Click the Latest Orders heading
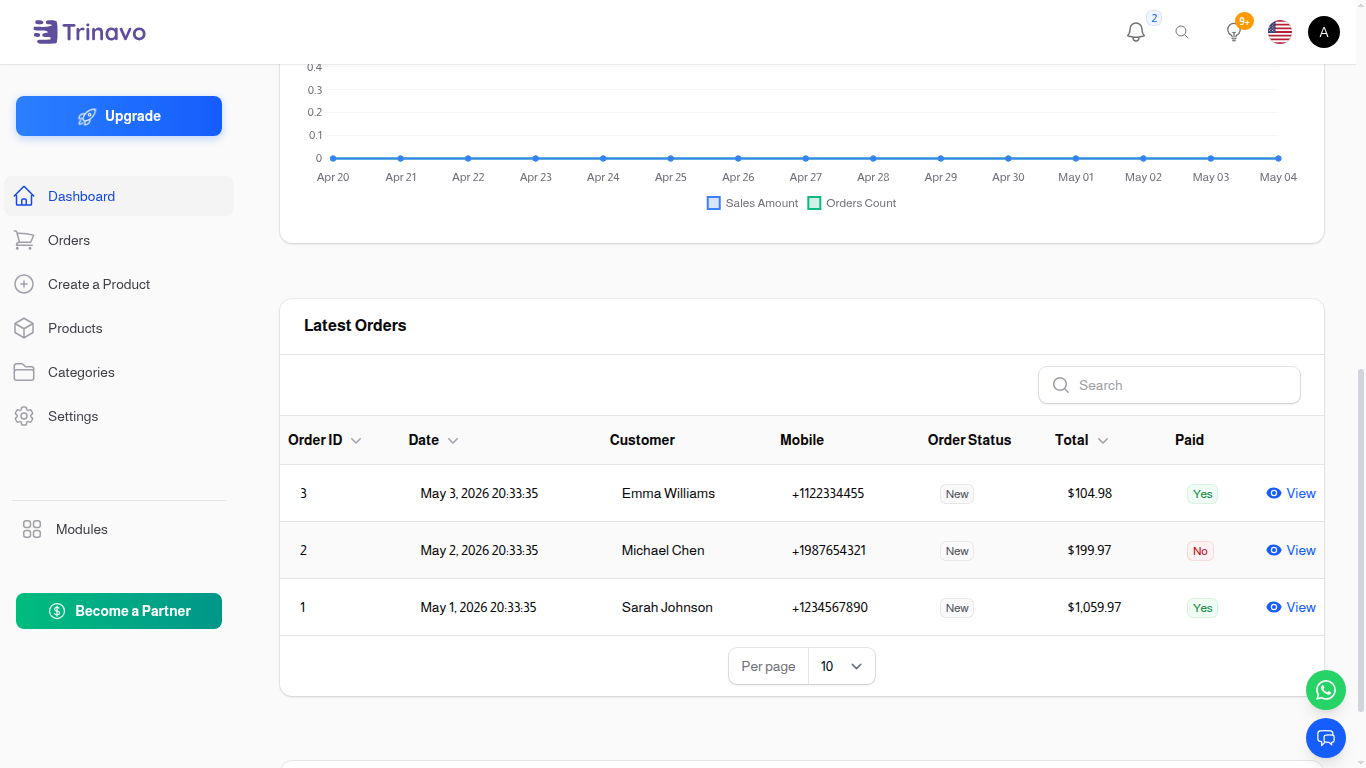Screen dimensions: 1366x768 click(x=355, y=325)
